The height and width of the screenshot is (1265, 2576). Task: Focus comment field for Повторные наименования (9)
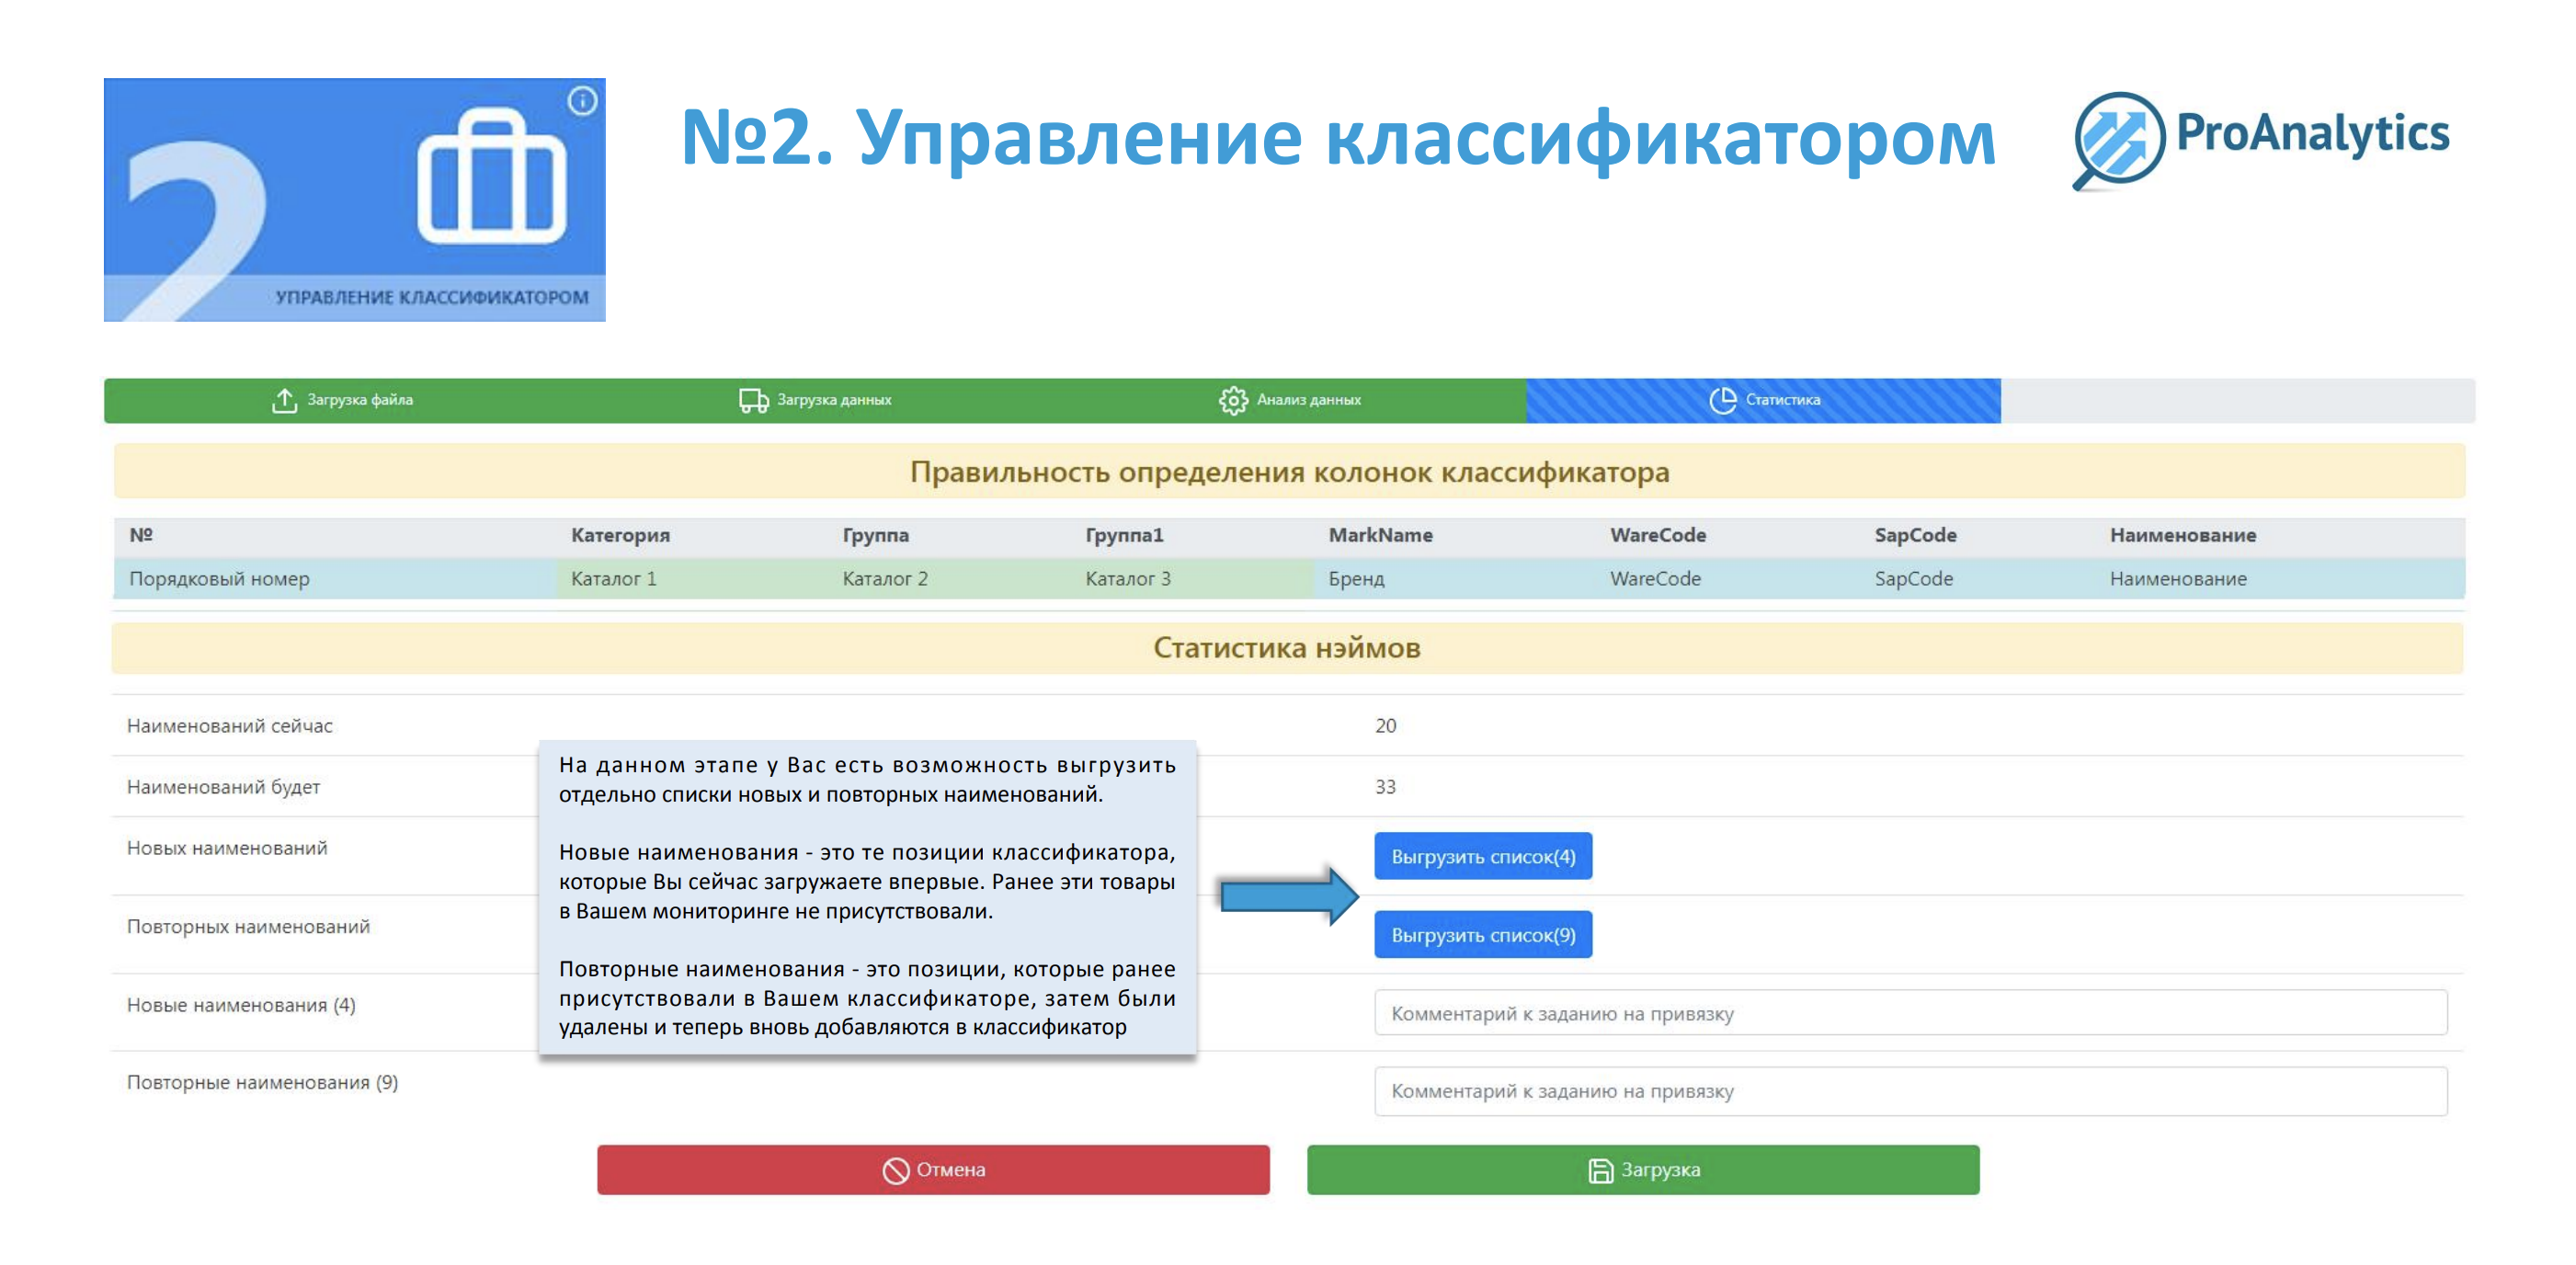point(1911,1090)
